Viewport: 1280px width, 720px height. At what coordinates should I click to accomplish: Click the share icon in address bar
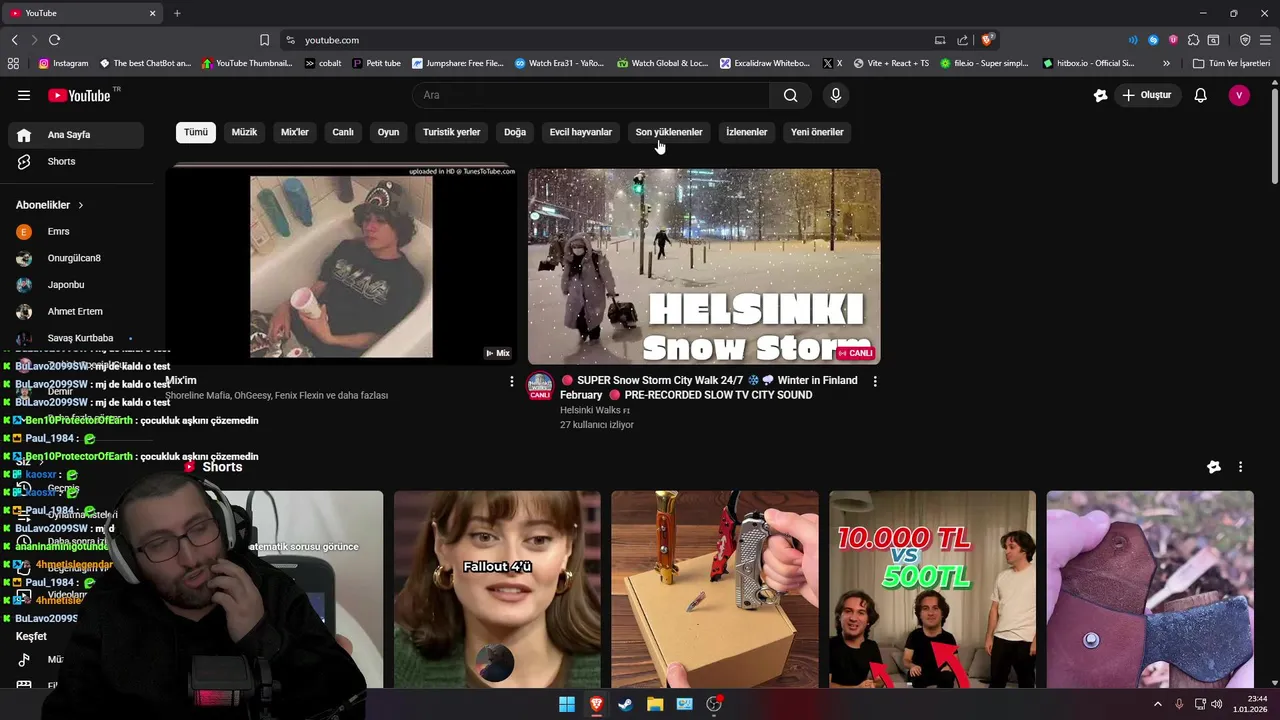click(x=962, y=40)
